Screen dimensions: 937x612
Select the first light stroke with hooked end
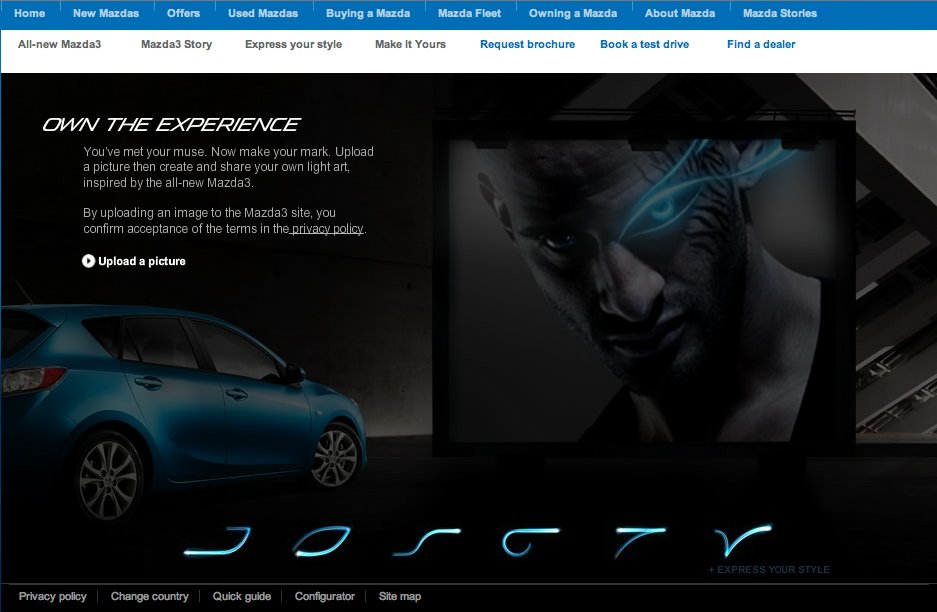coord(217,541)
